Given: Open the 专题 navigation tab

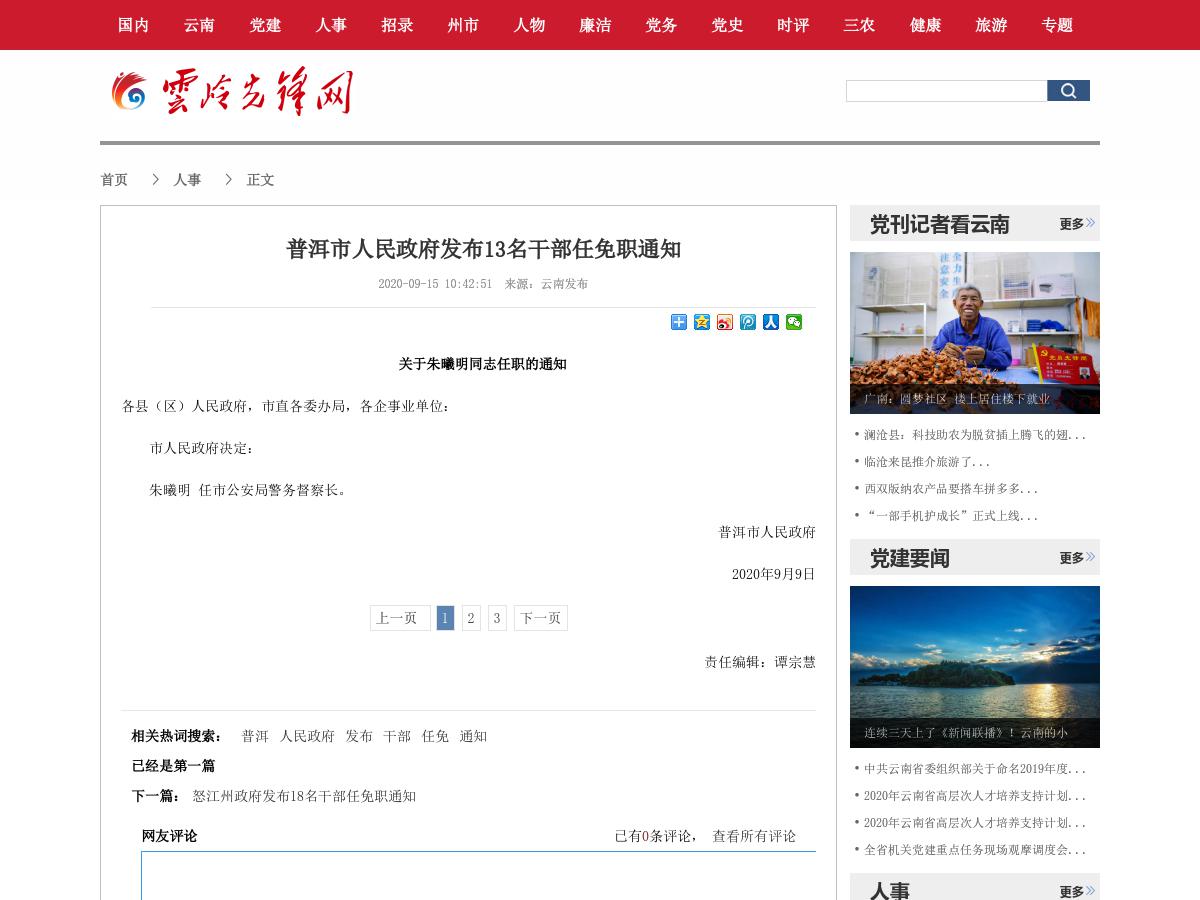Looking at the screenshot, I should [x=1057, y=25].
